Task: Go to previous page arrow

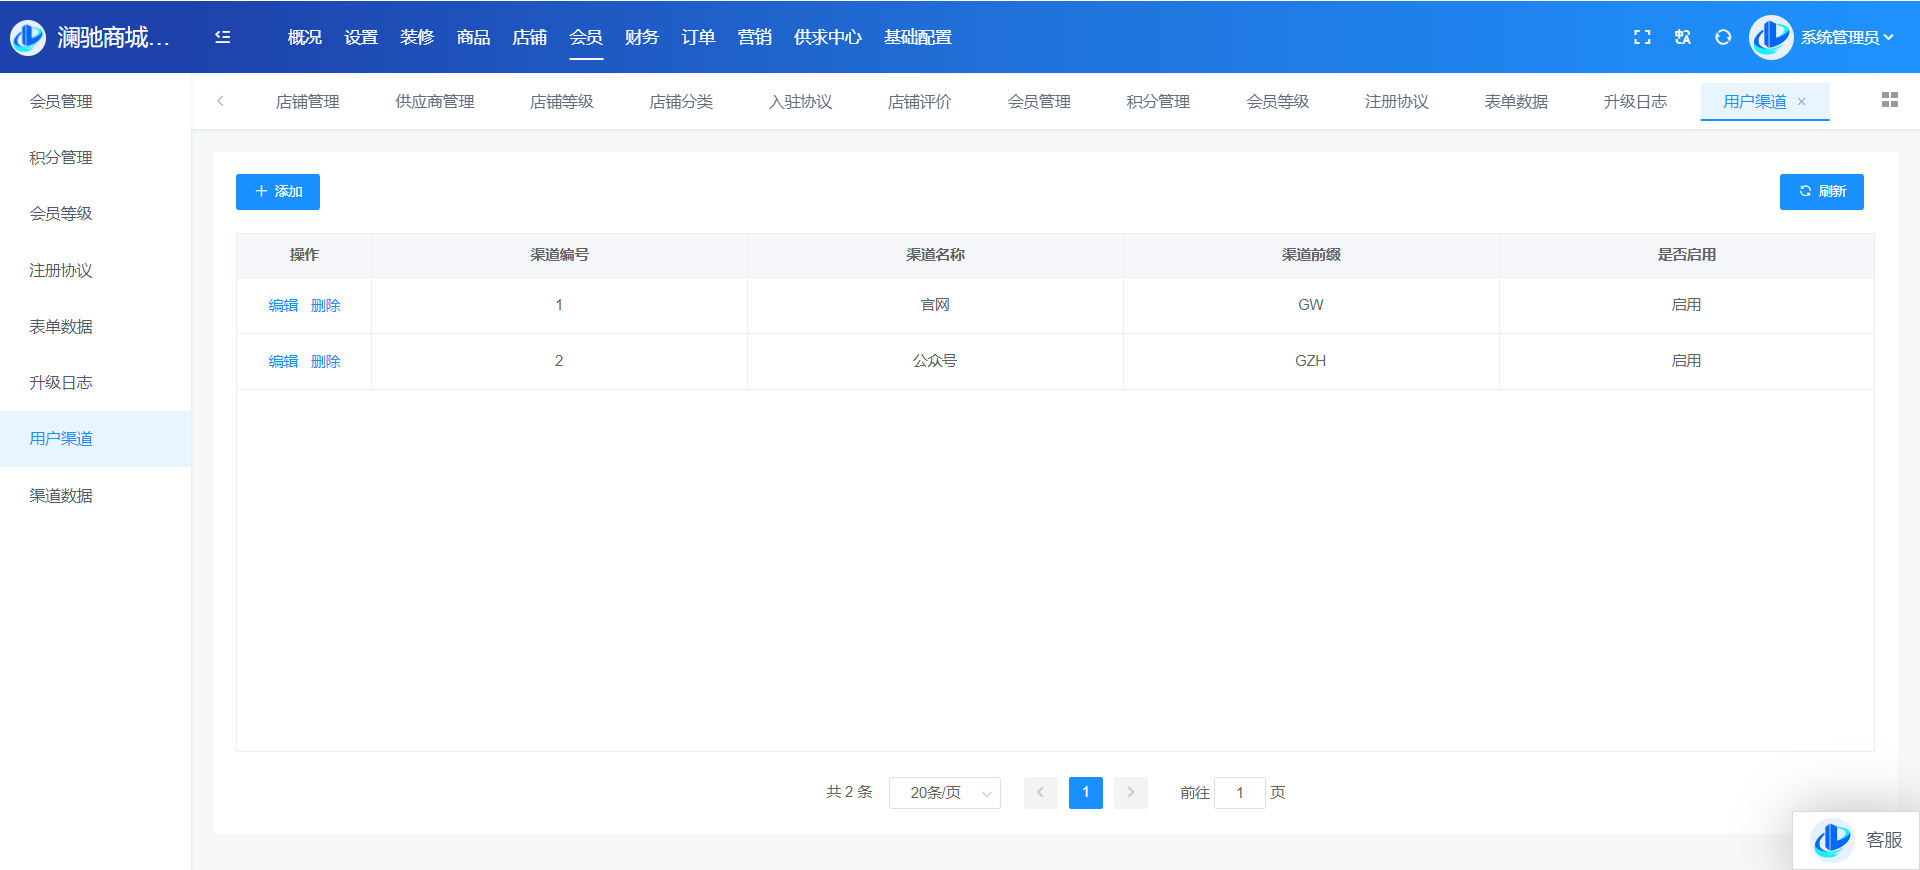Action: click(x=1040, y=793)
